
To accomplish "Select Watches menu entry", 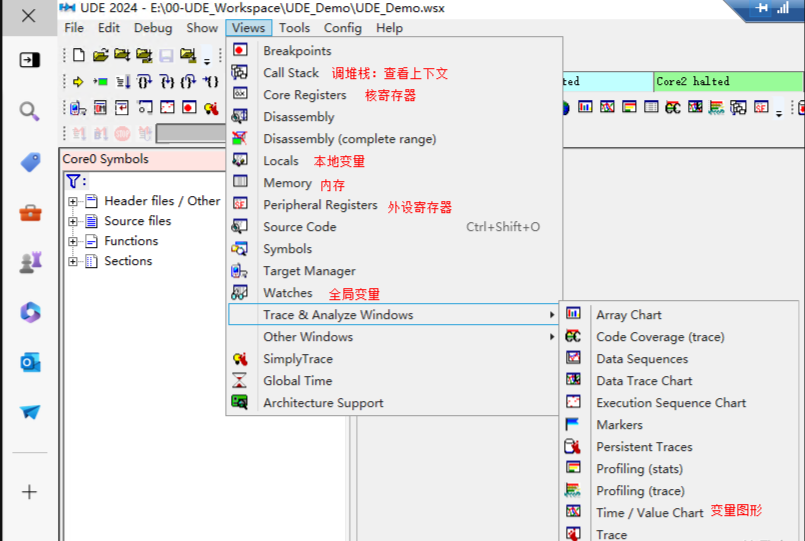I will (x=394, y=293).
